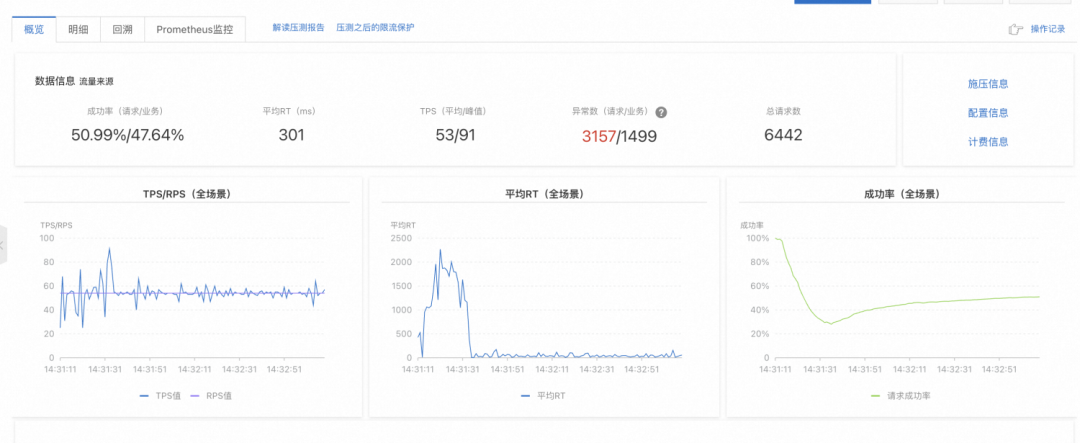Expand the collapsed left sidebar handle
Image resolution: width=1080 pixels, height=443 pixels.
(x=3, y=245)
